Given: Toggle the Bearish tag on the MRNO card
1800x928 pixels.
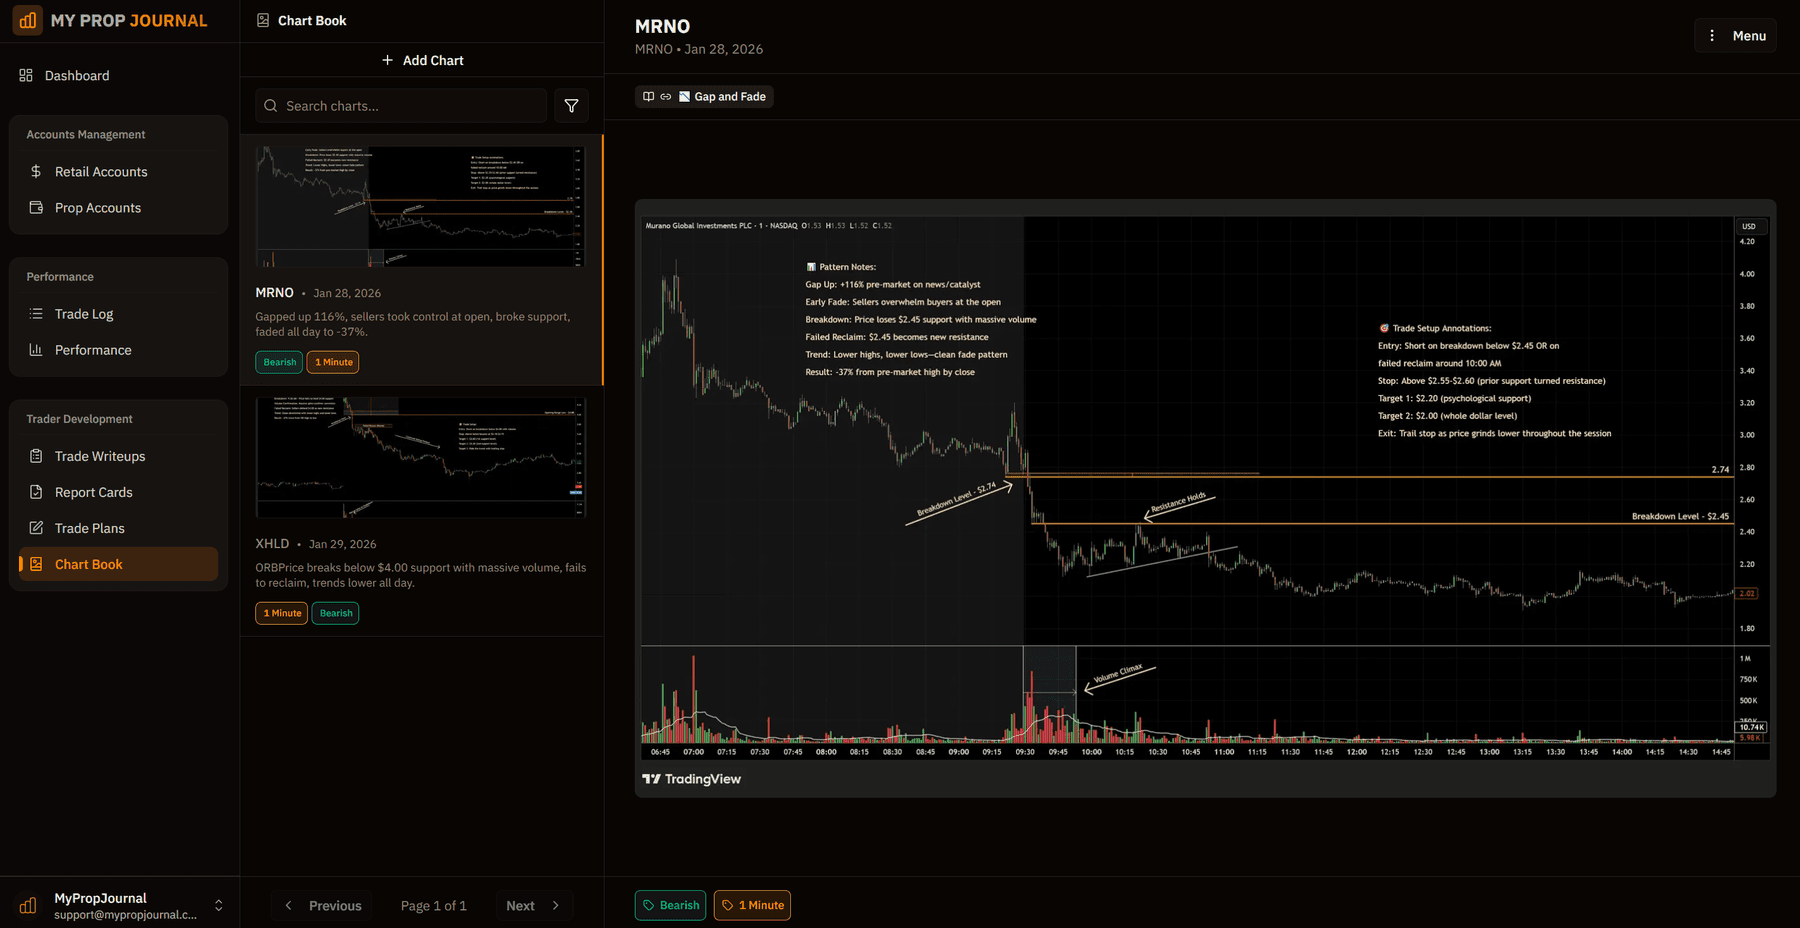Looking at the screenshot, I should [x=279, y=361].
